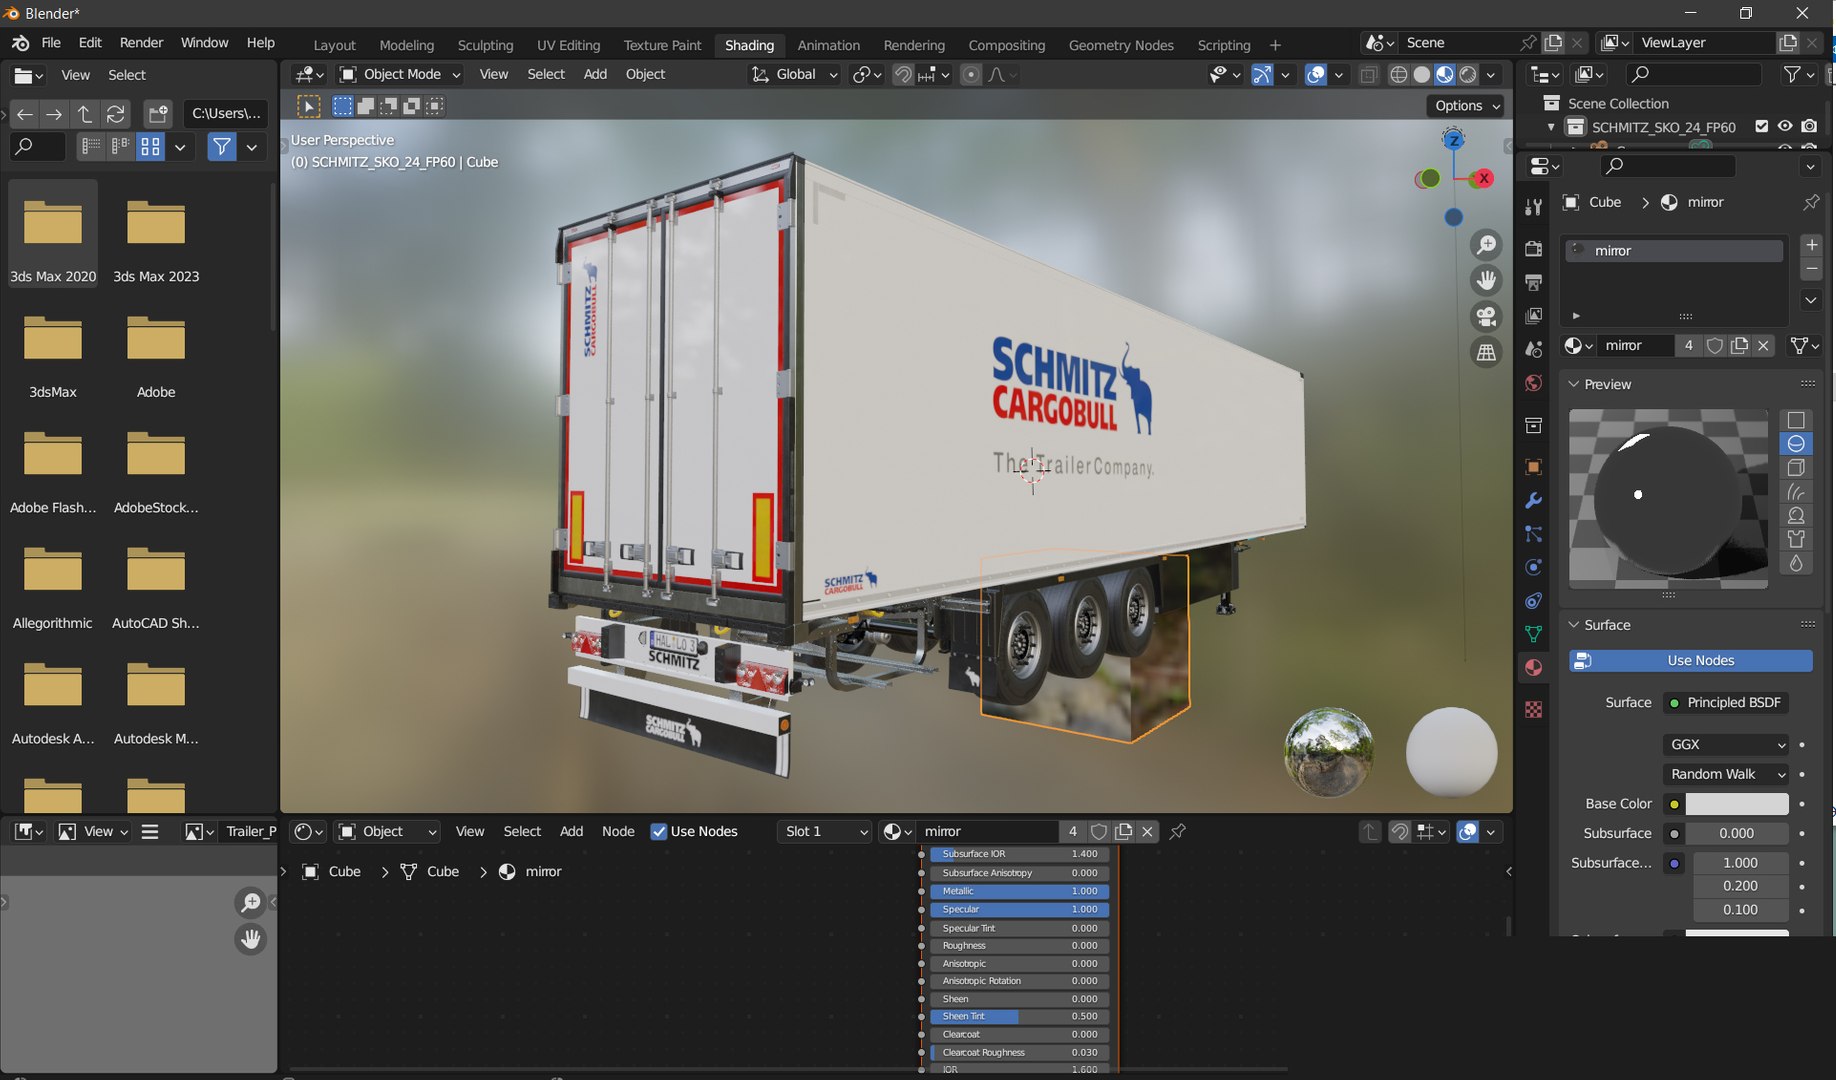Open the 3ds Max 2023 folder
The image size is (1836, 1080).
point(156,238)
